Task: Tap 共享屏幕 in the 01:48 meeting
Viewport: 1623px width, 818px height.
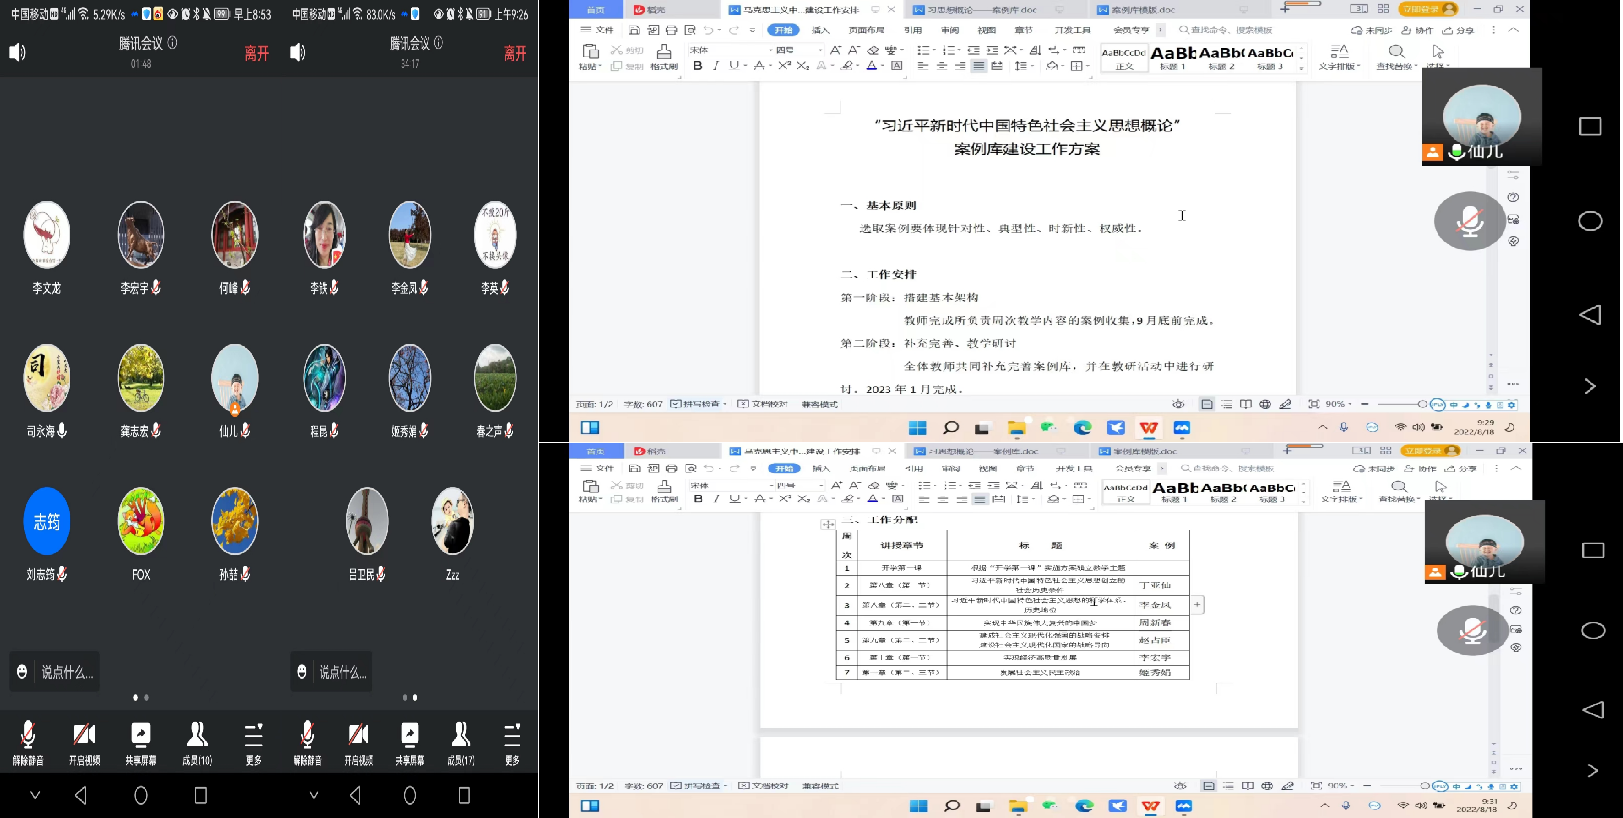Action: pos(141,743)
